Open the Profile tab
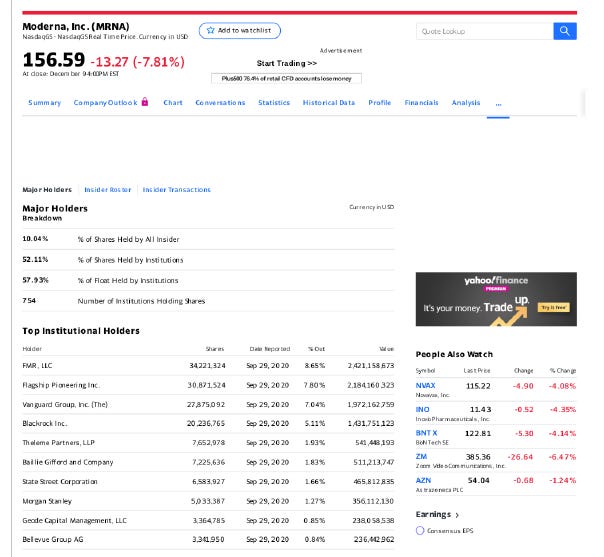The width and height of the screenshot is (604, 557). [380, 102]
